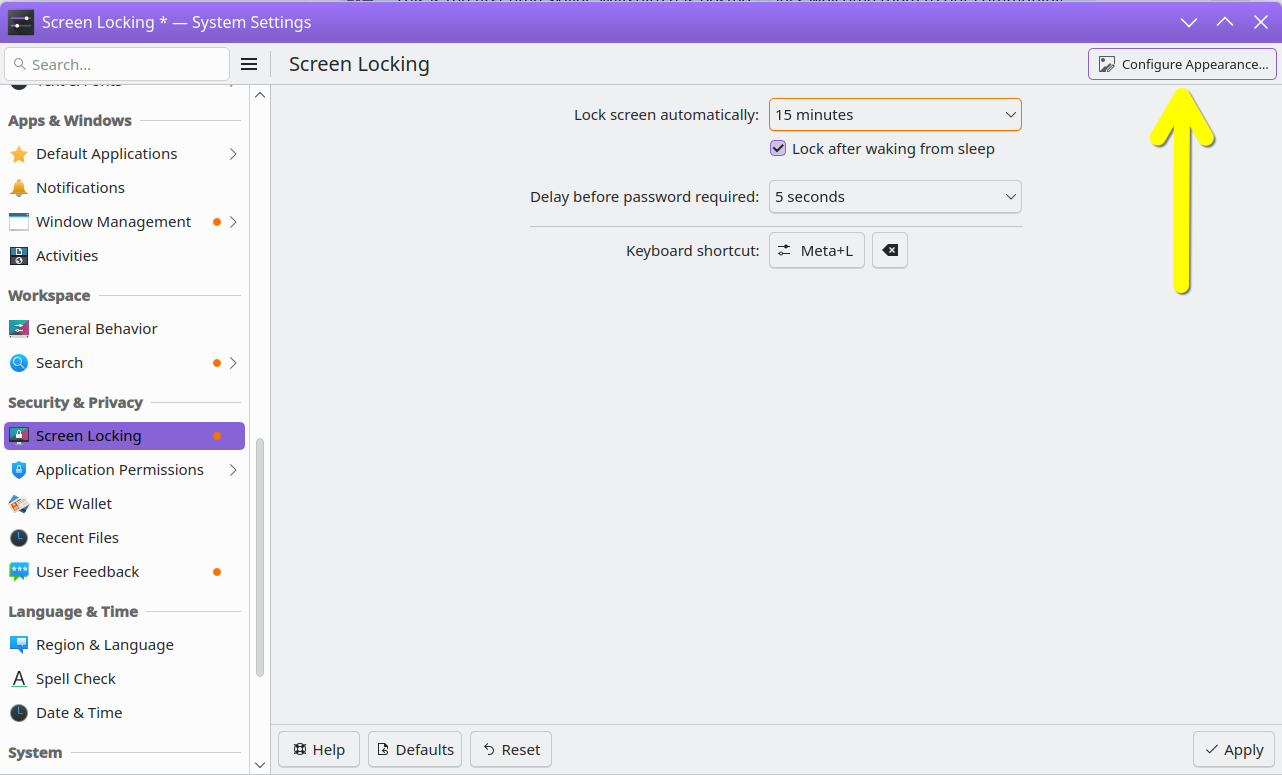Maximize the System Settings window
Image resolution: width=1282 pixels, height=775 pixels.
pyautogui.click(x=1225, y=22)
